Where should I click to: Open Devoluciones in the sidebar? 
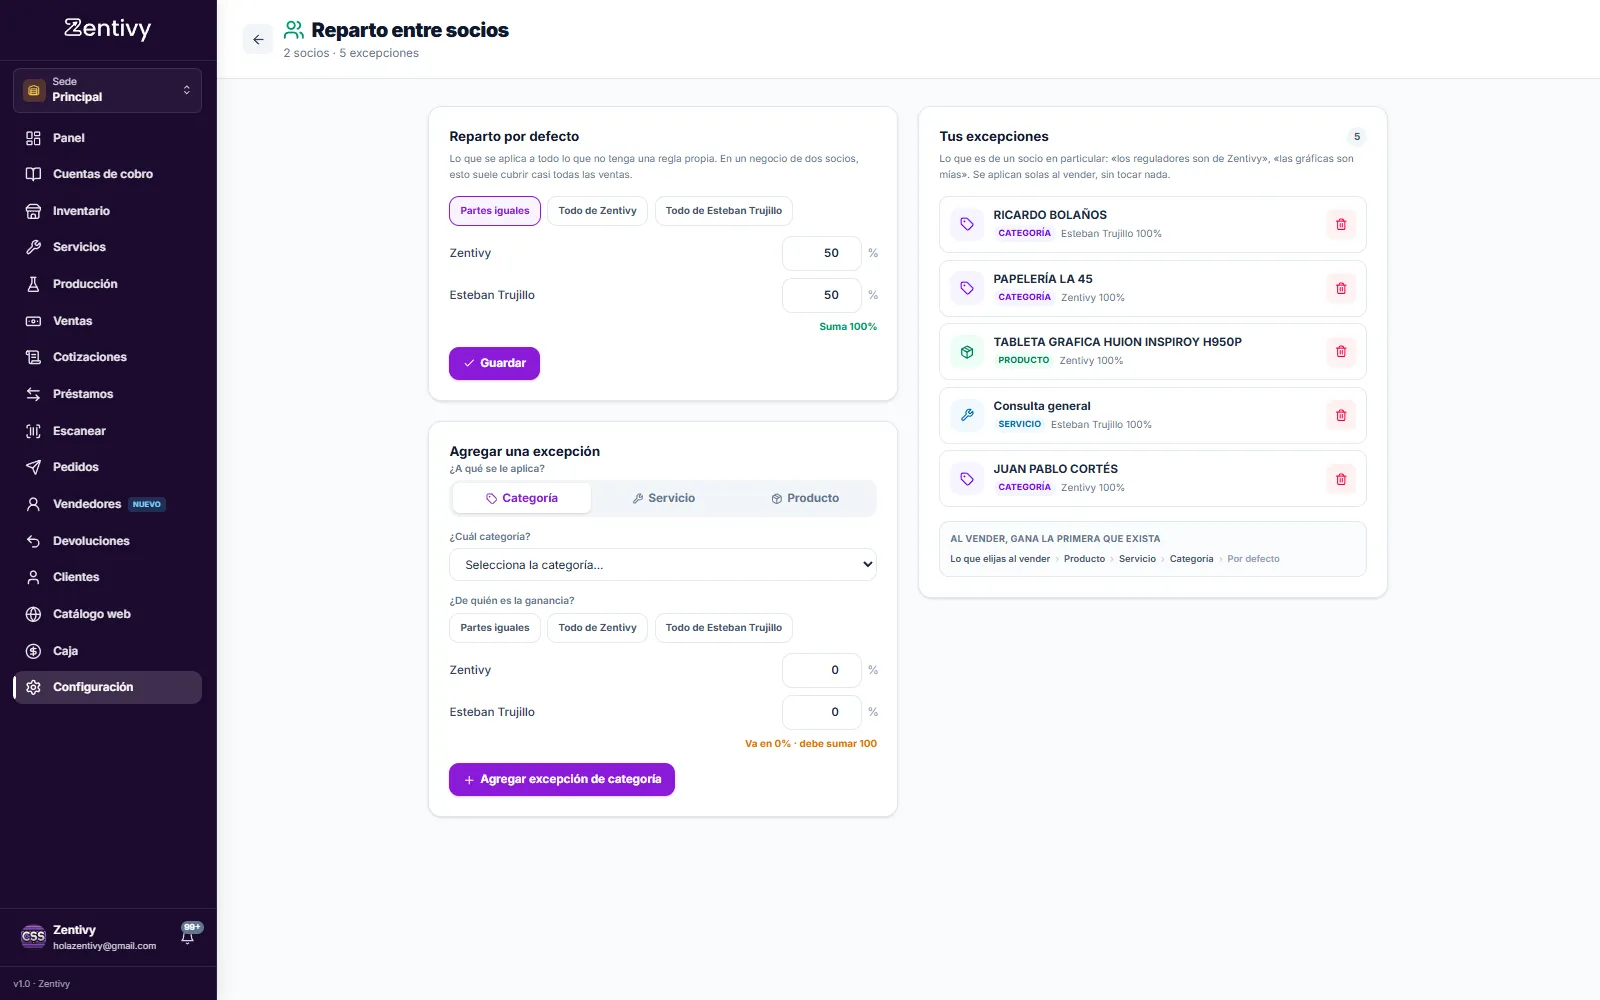point(107,541)
